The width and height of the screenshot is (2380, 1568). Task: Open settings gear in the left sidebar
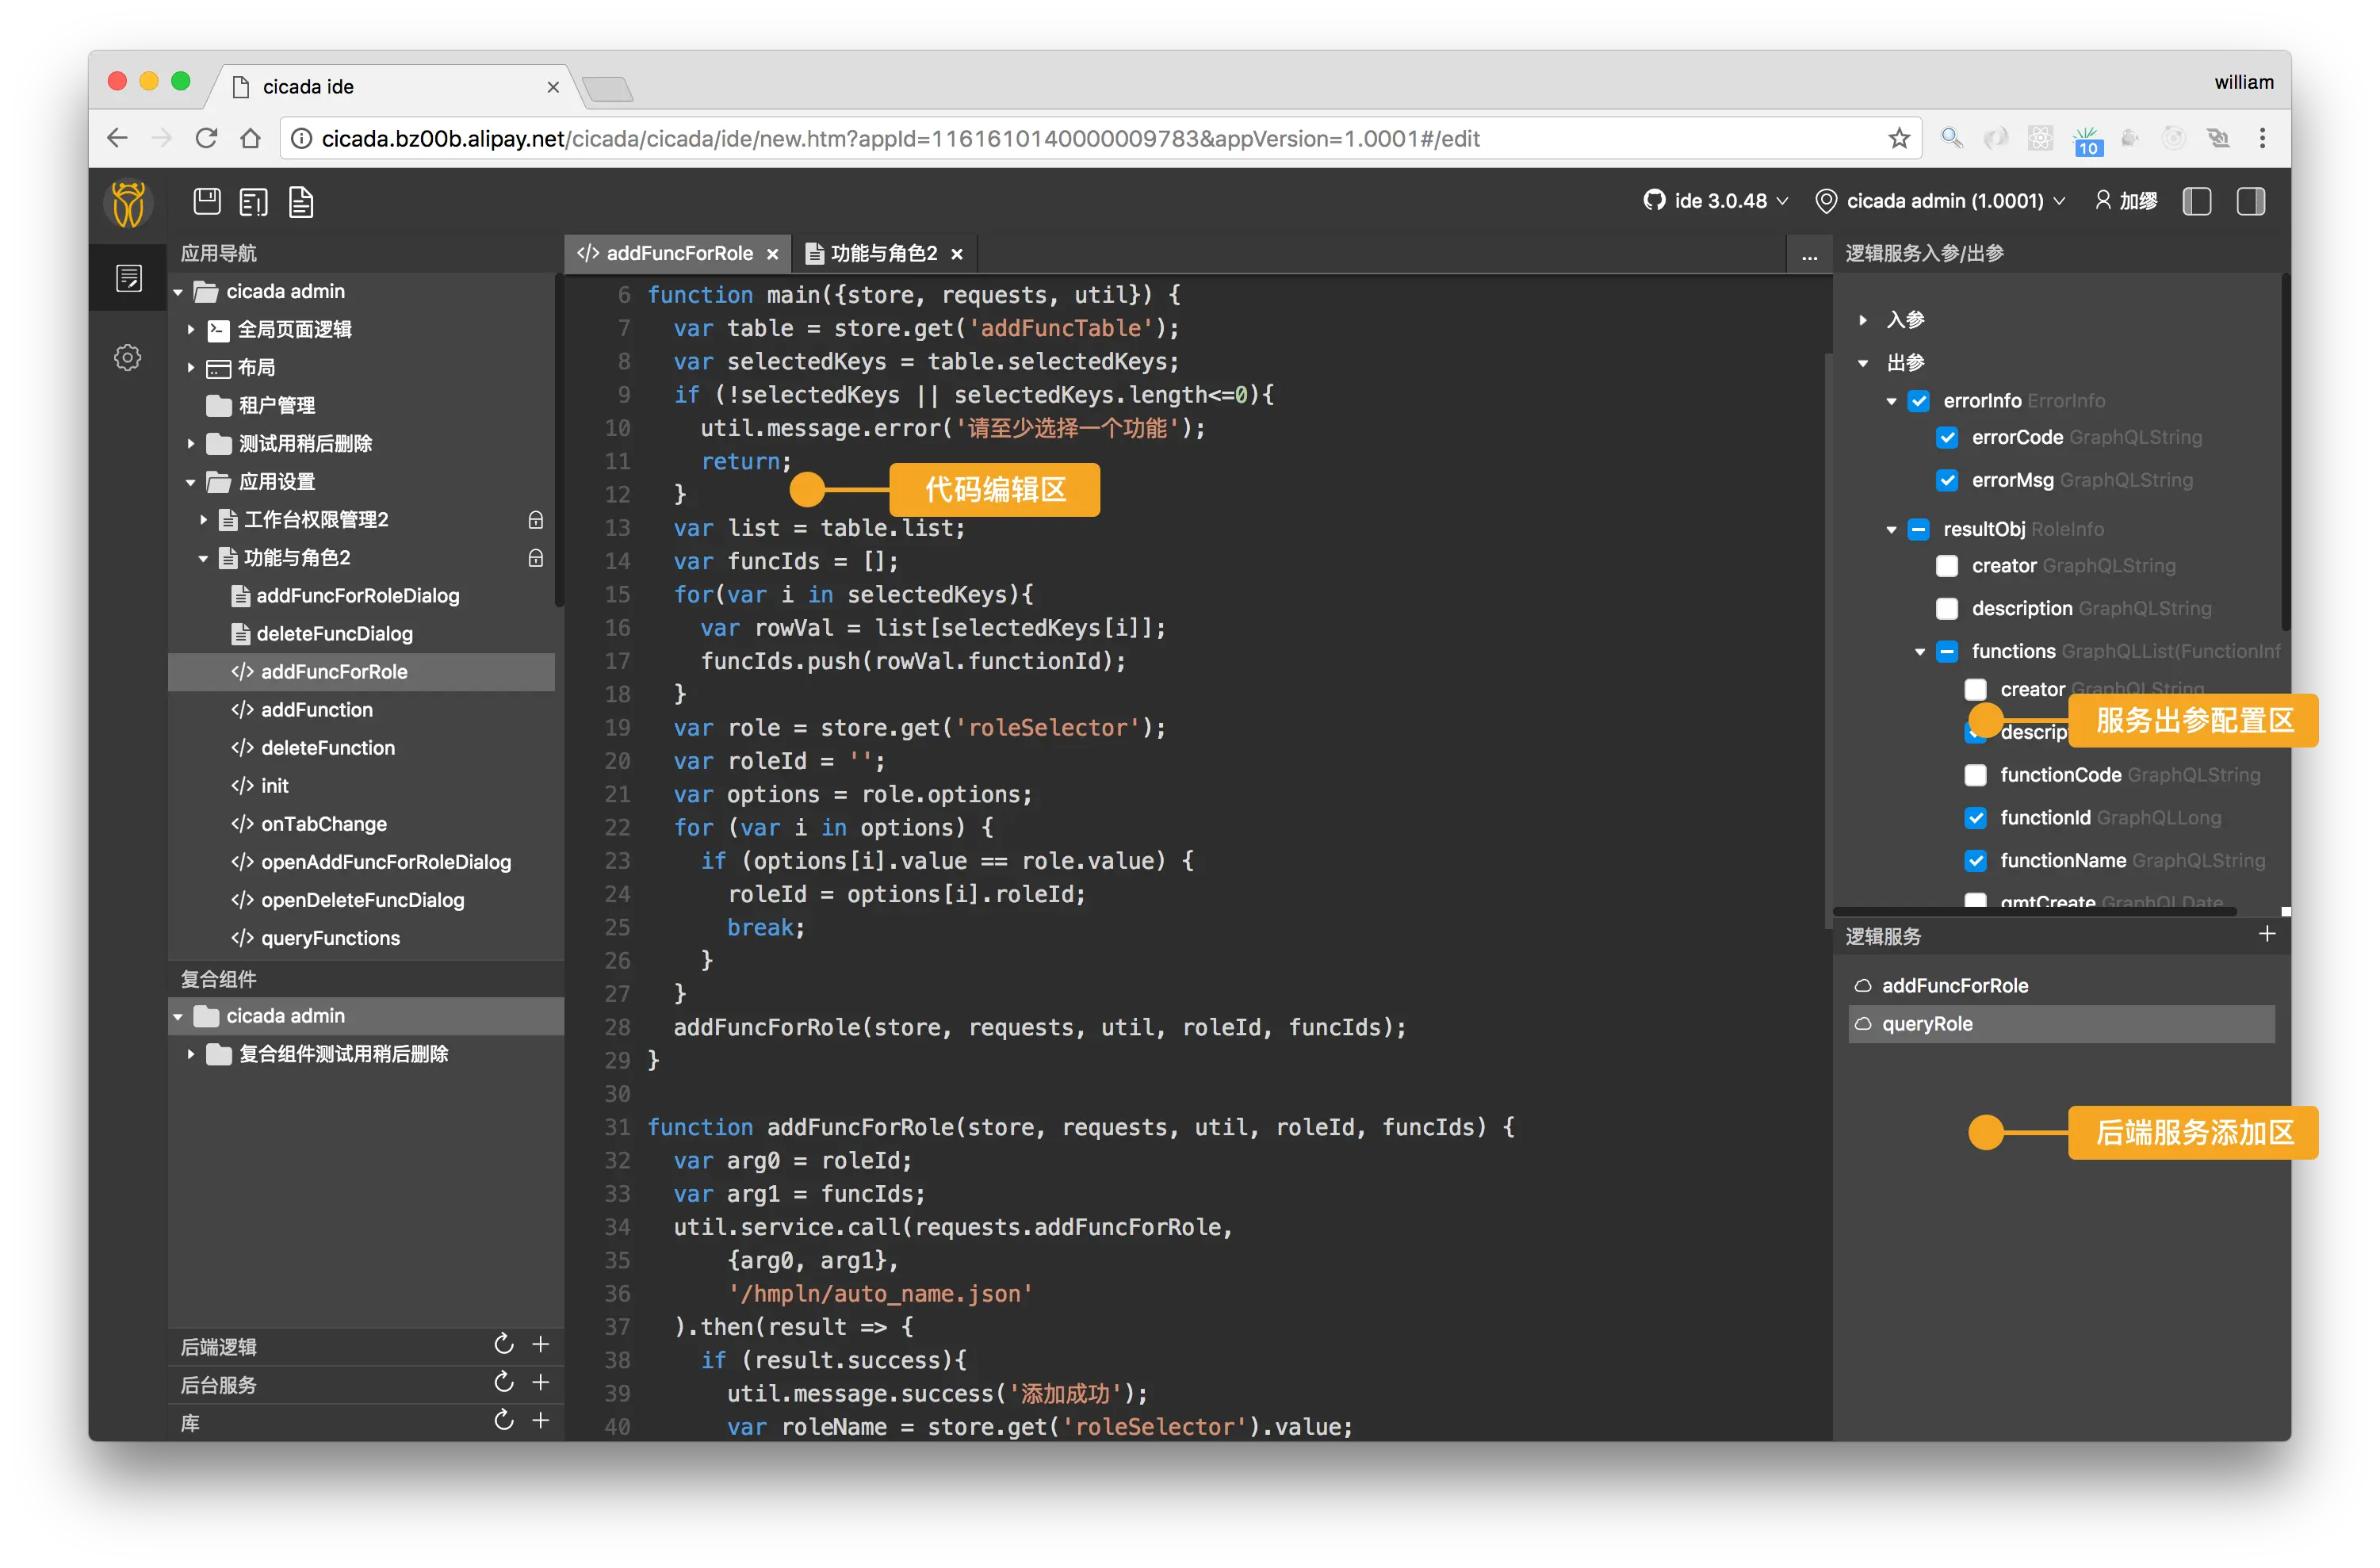click(x=128, y=357)
